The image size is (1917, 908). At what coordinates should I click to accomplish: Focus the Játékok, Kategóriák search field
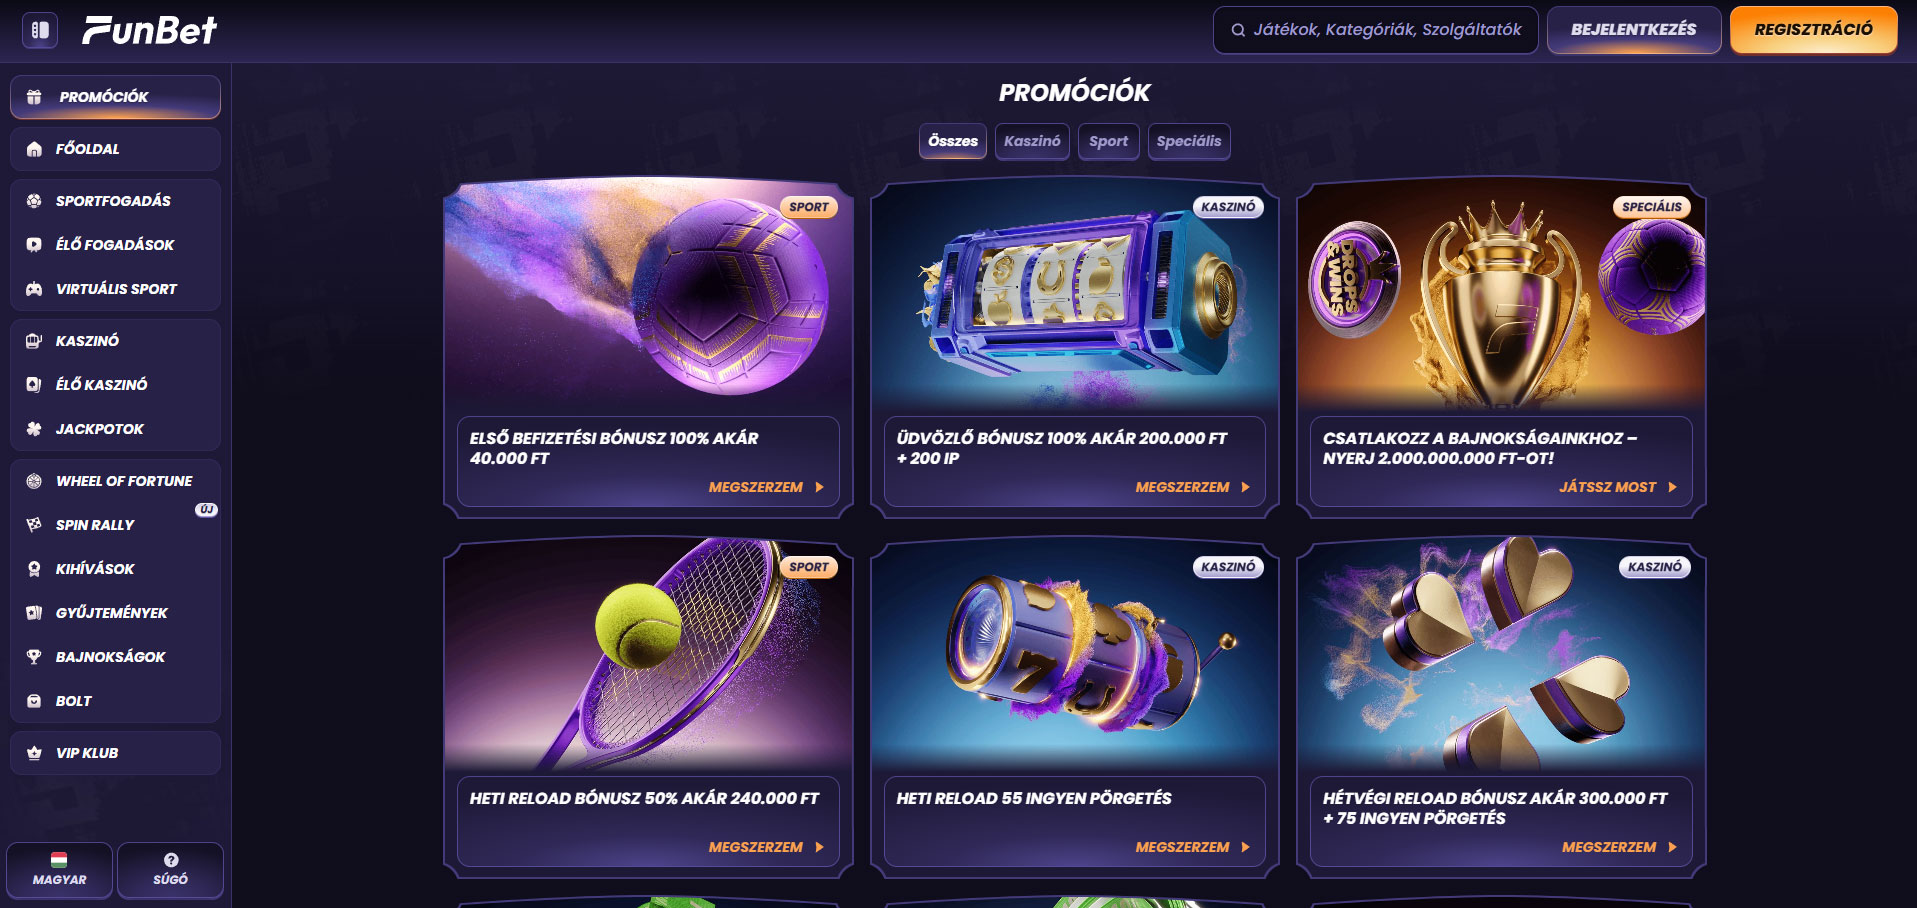(x=1375, y=30)
